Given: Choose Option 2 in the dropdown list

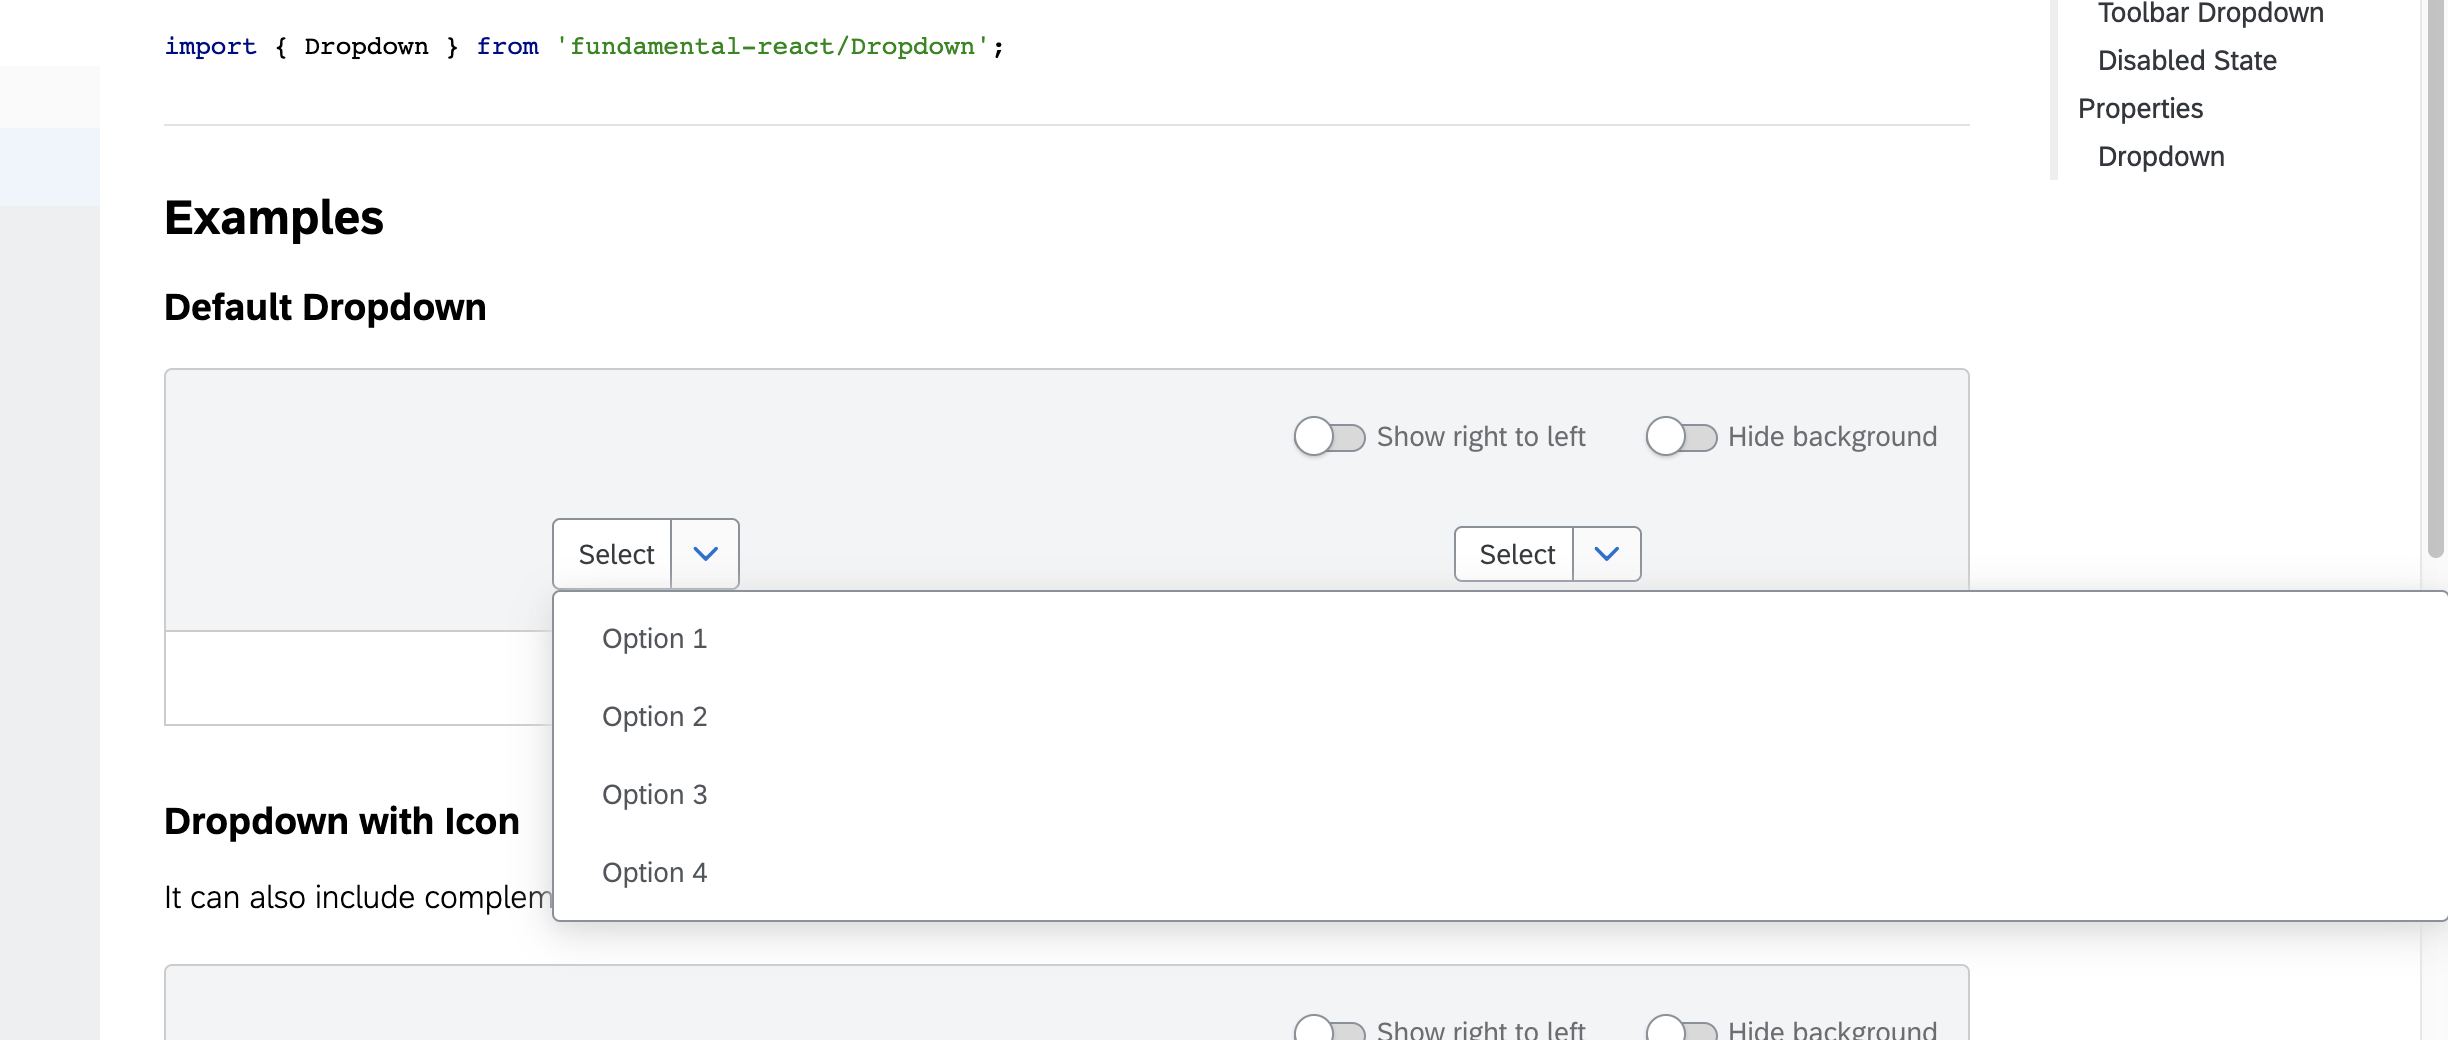Looking at the screenshot, I should 654,715.
